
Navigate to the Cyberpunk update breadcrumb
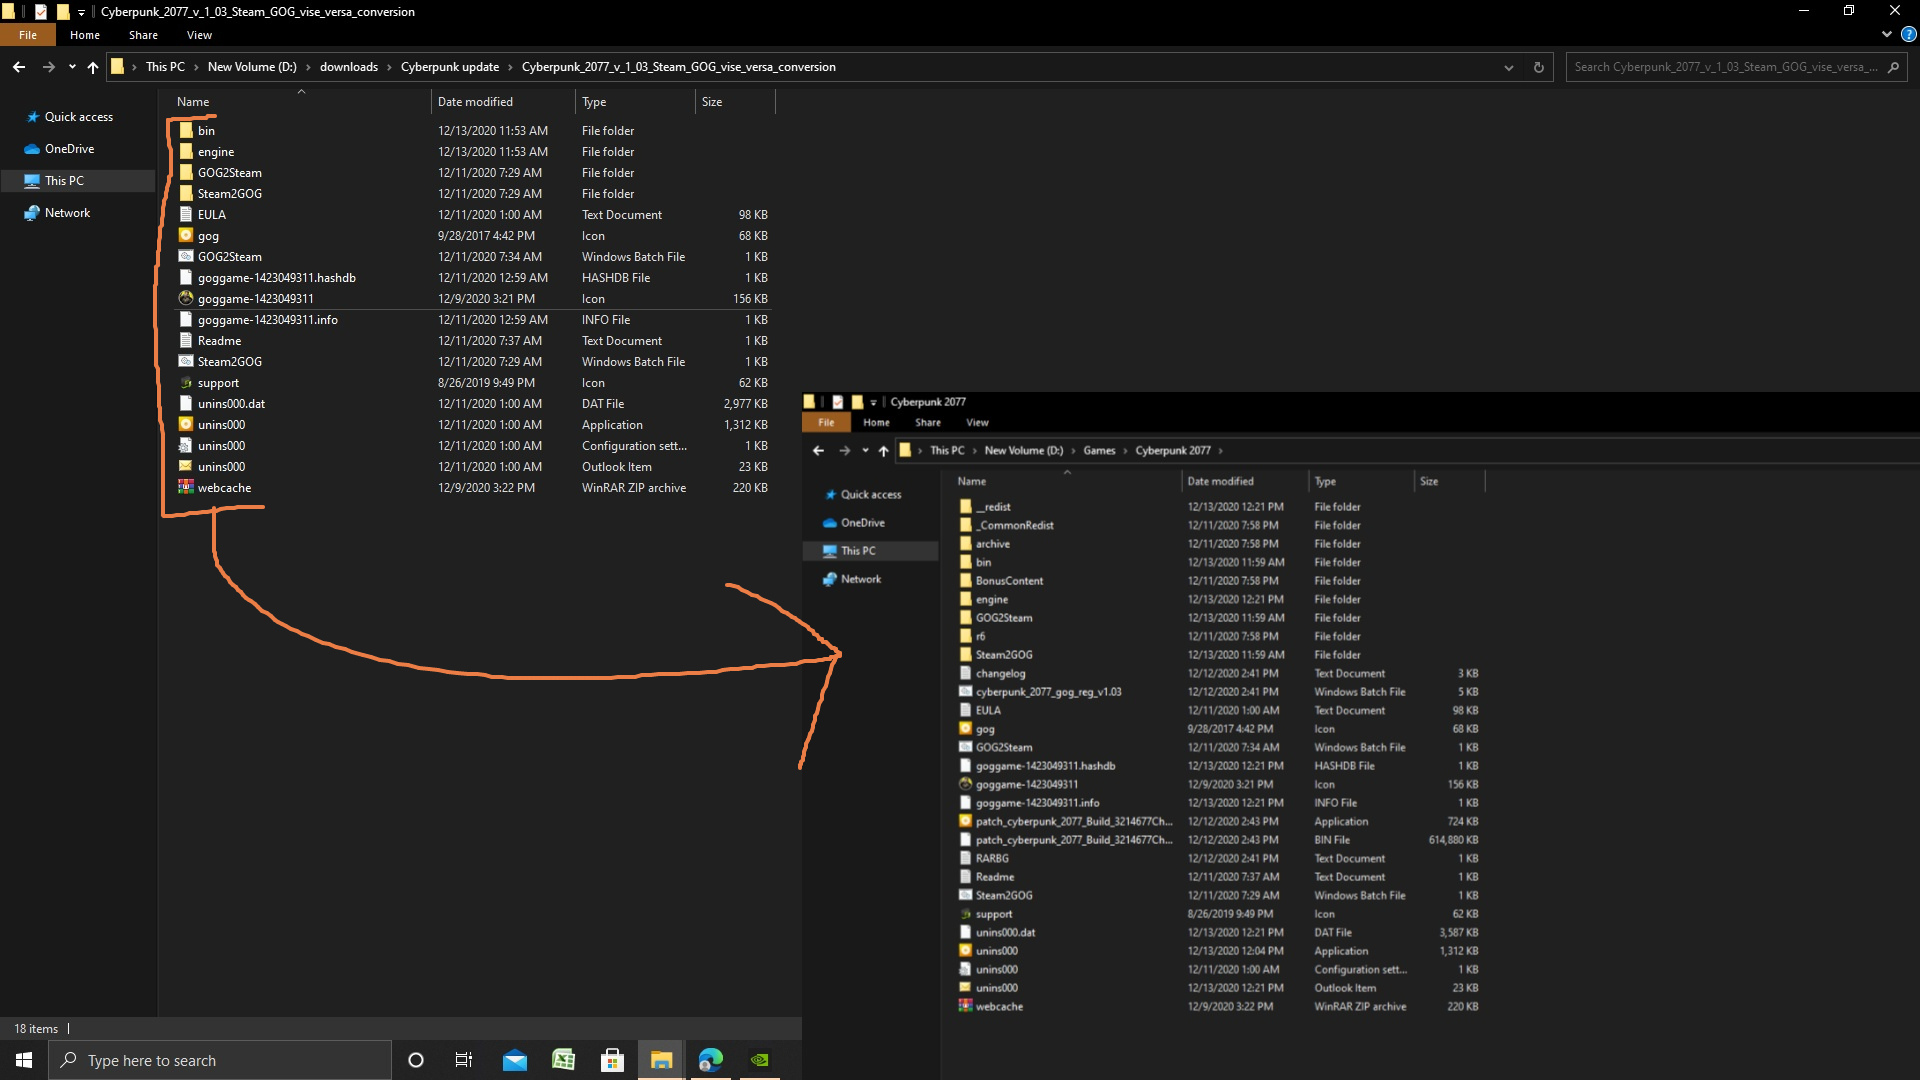[449, 67]
